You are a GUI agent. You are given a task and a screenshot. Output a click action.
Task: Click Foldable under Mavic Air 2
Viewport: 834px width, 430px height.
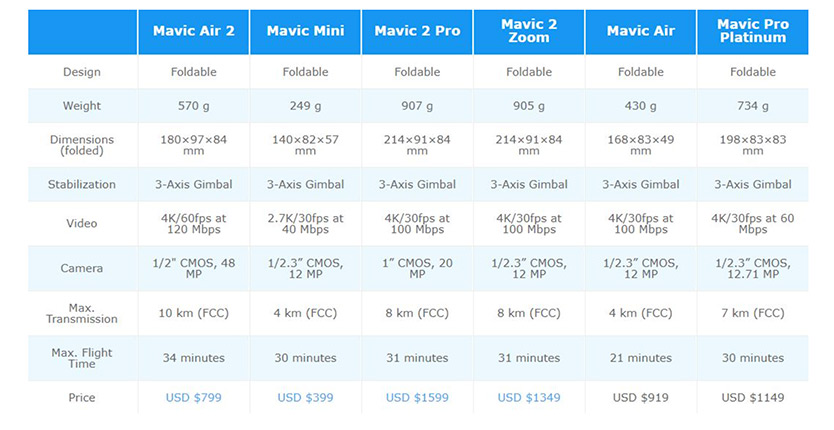tap(194, 72)
